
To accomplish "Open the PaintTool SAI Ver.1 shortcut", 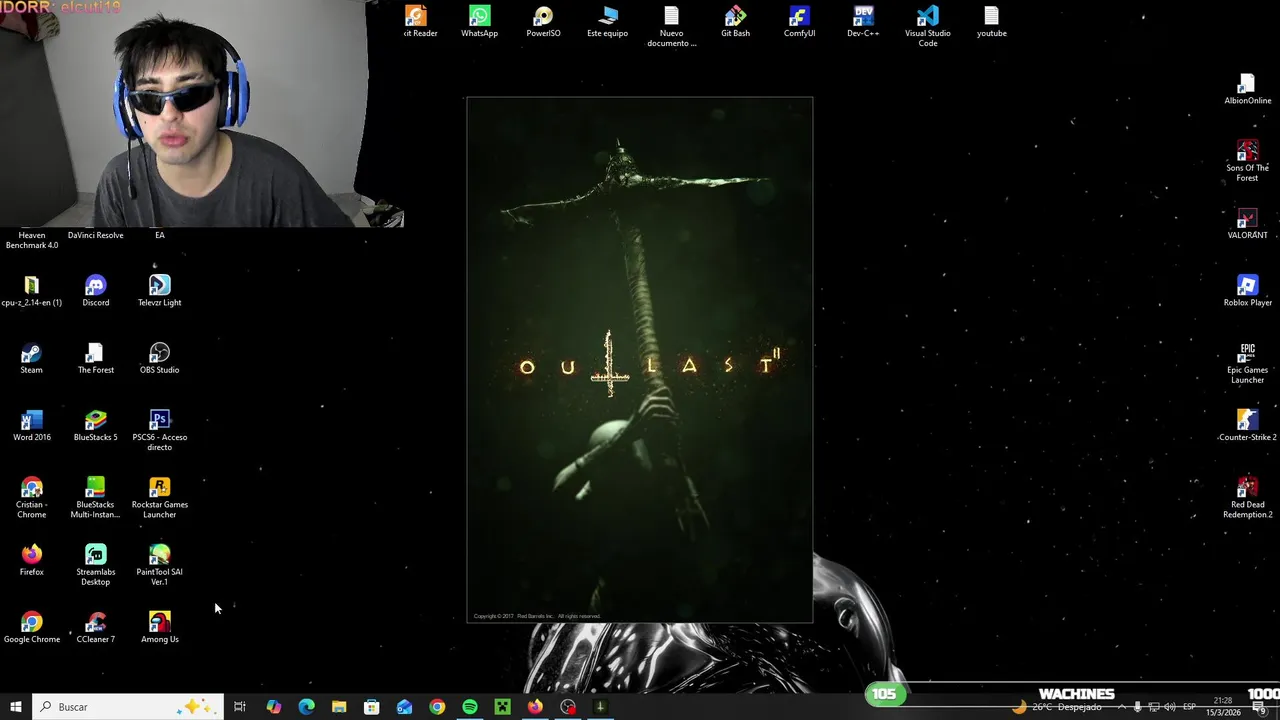I will click(x=159, y=565).
